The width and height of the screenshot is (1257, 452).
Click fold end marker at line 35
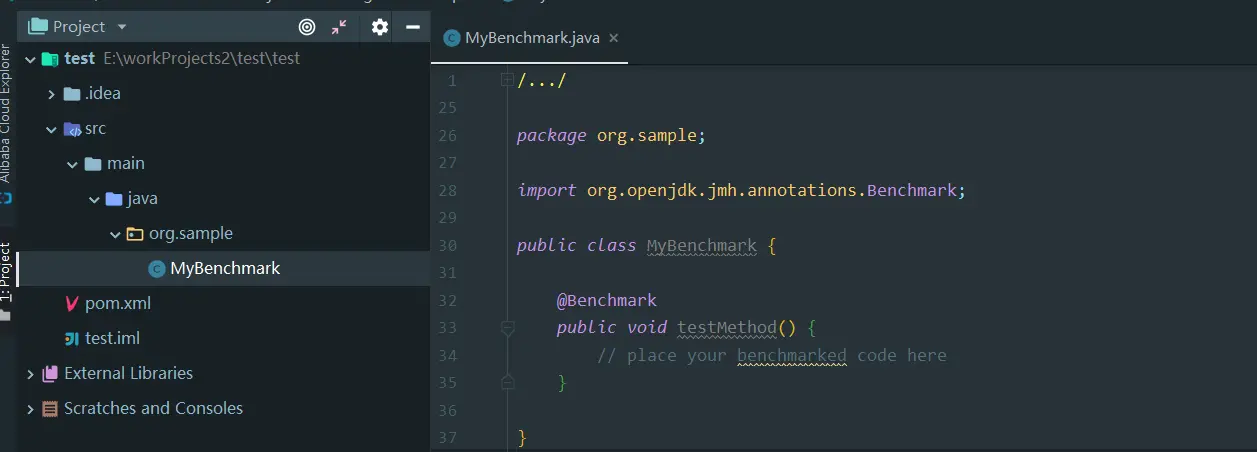[507, 382]
